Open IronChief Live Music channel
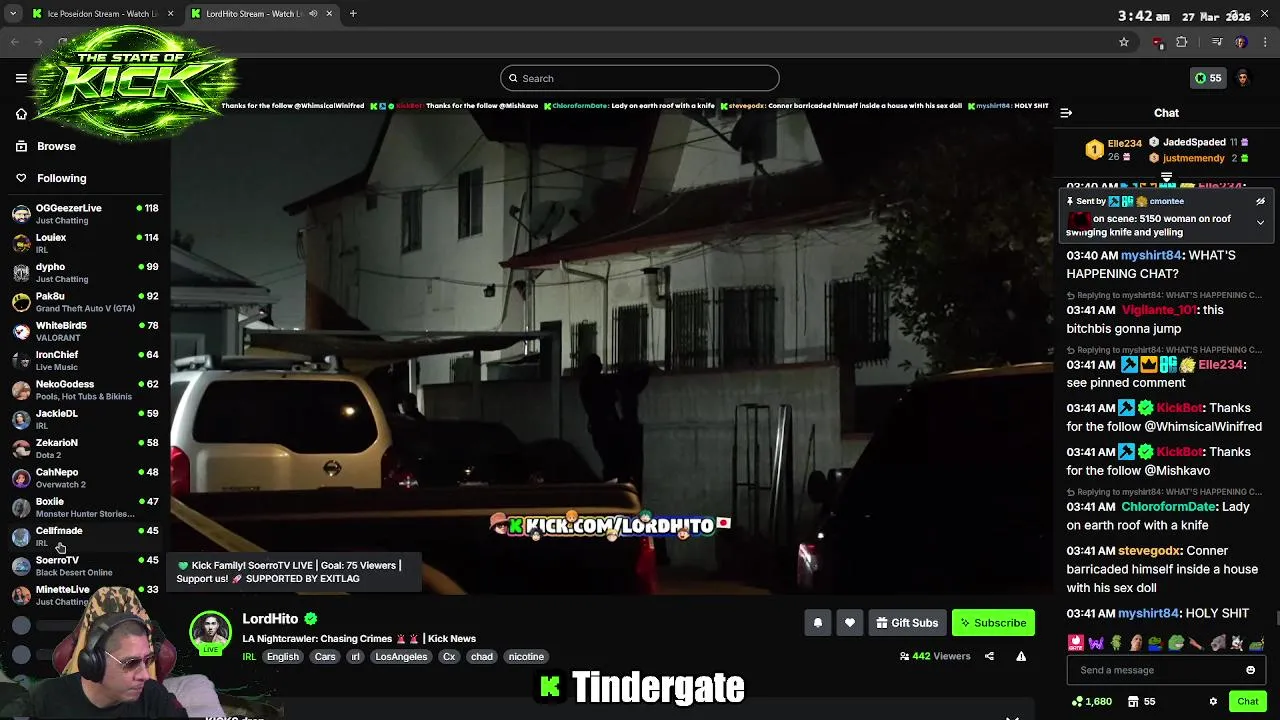This screenshot has height=720, width=1280. click(x=85, y=360)
